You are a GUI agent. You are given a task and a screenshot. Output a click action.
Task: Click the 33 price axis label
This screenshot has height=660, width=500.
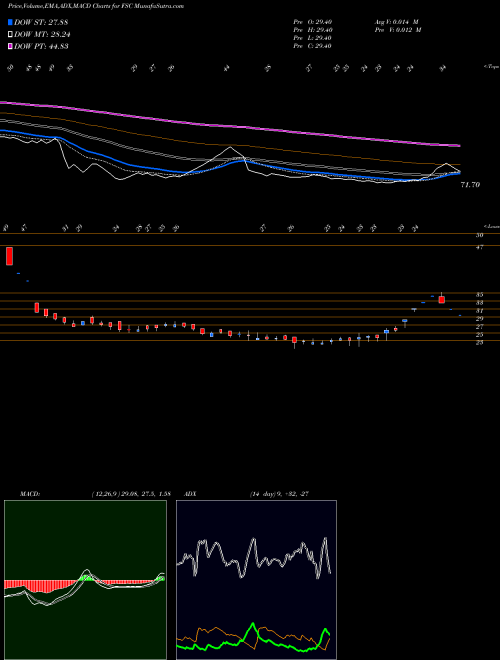tap(479, 303)
